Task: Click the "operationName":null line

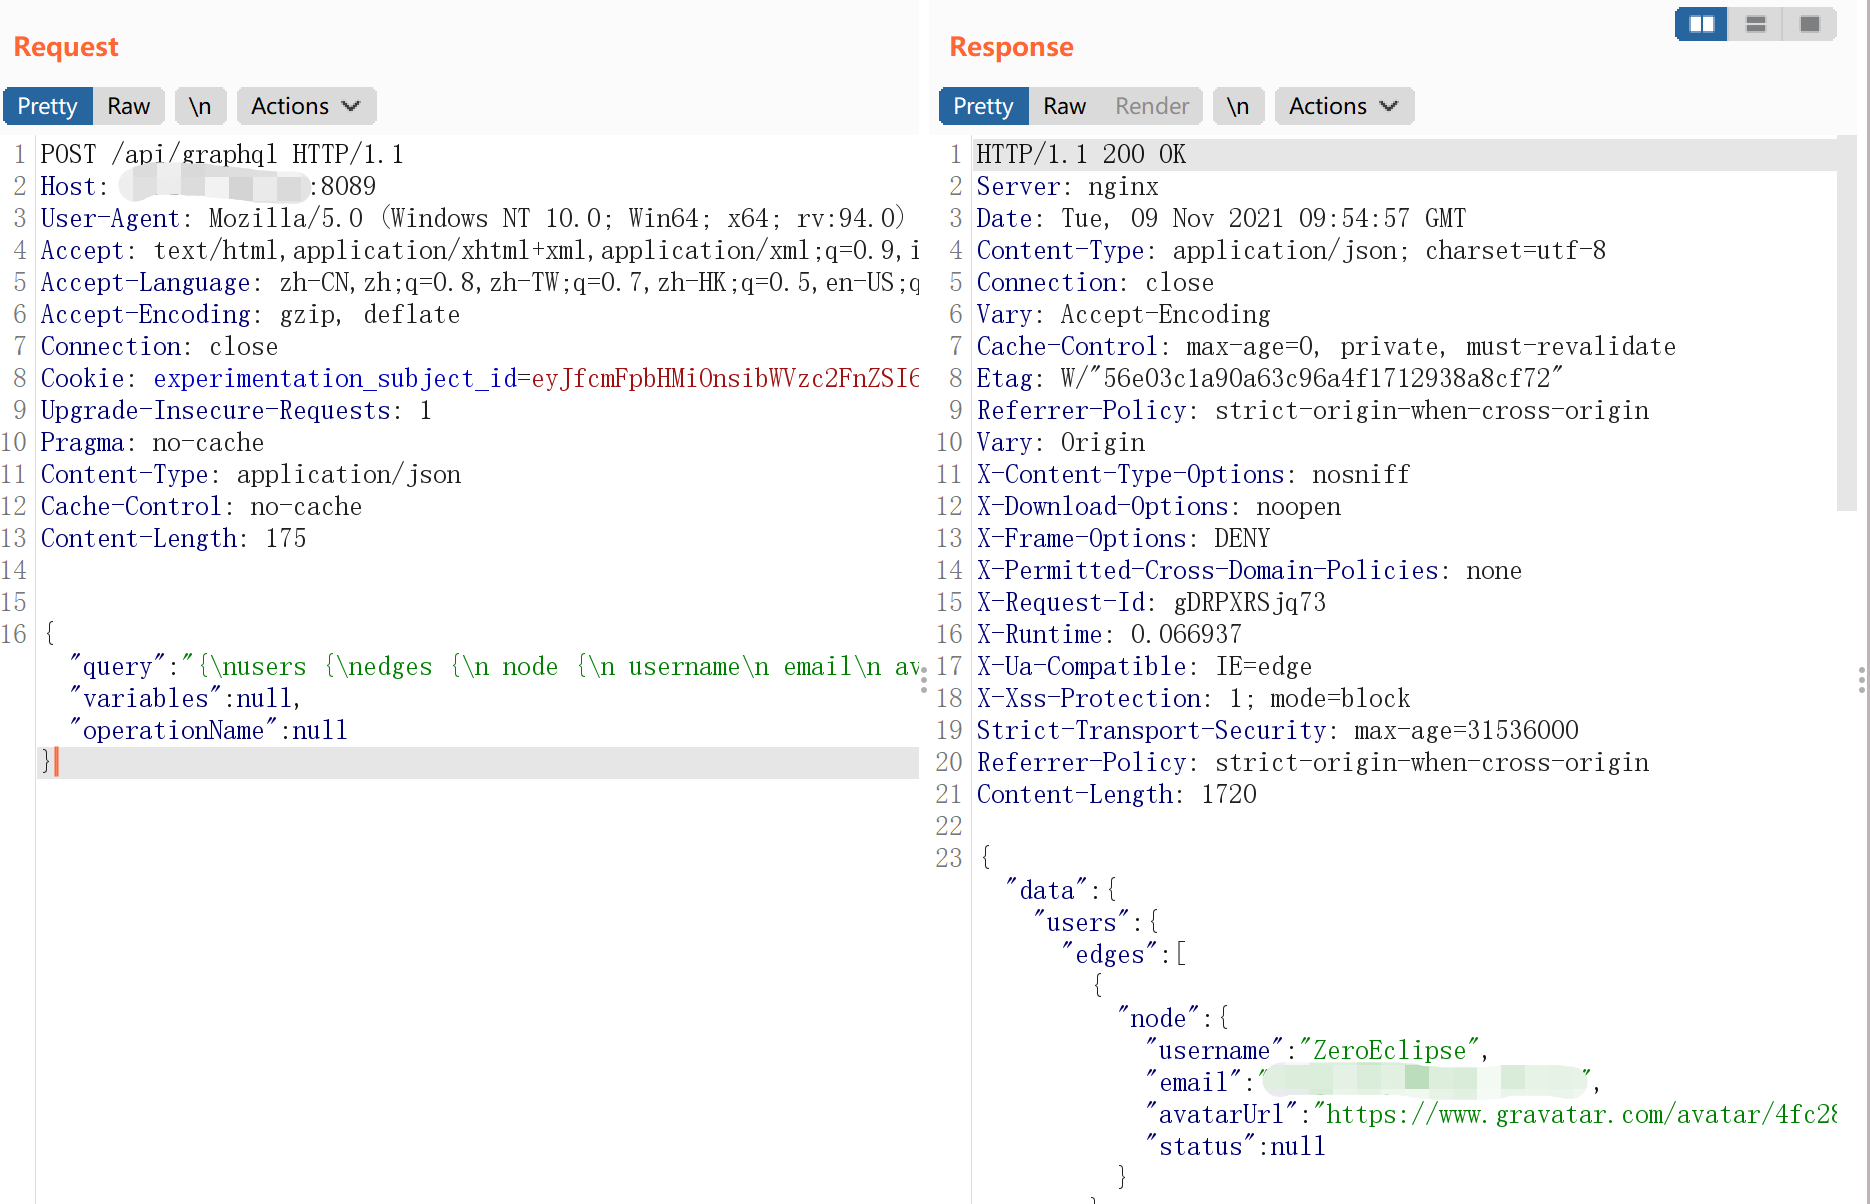Action: pos(208,730)
